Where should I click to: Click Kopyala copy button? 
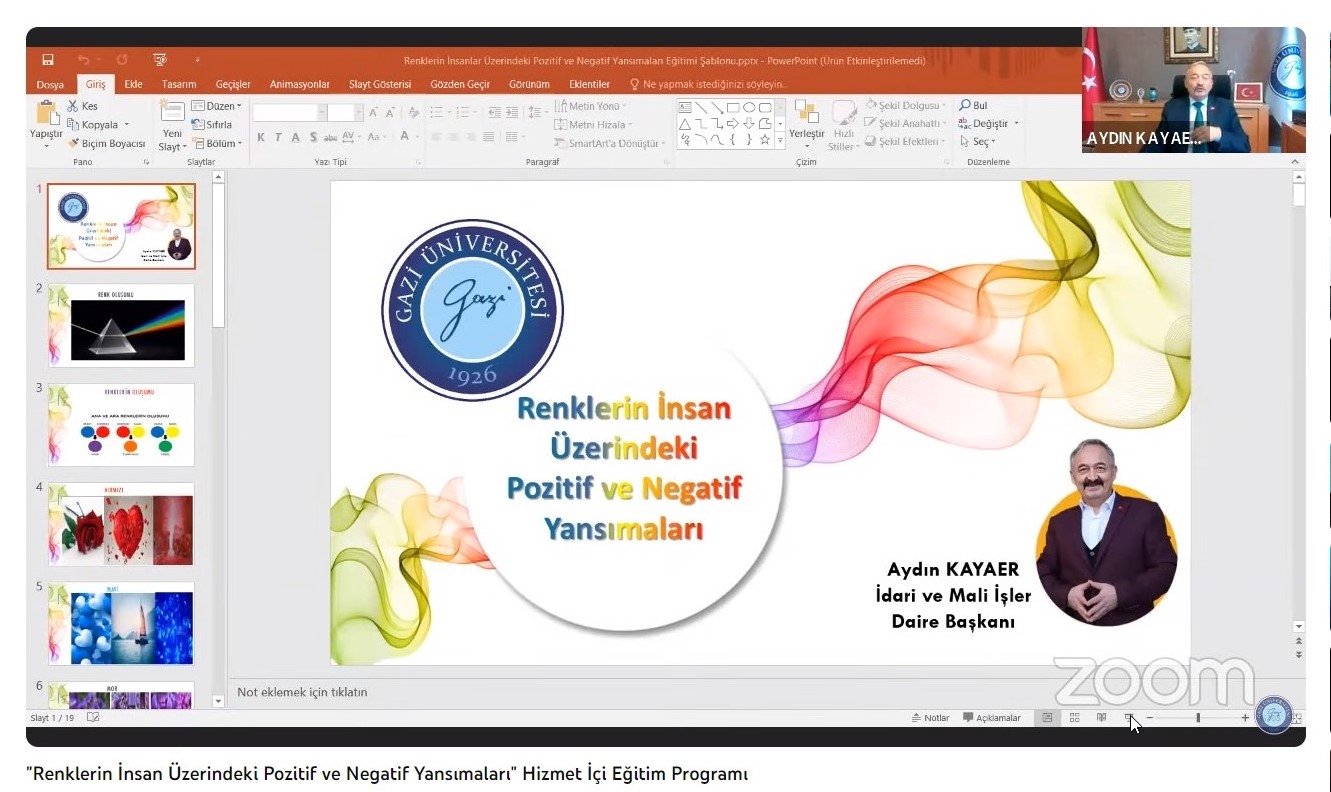(x=93, y=125)
